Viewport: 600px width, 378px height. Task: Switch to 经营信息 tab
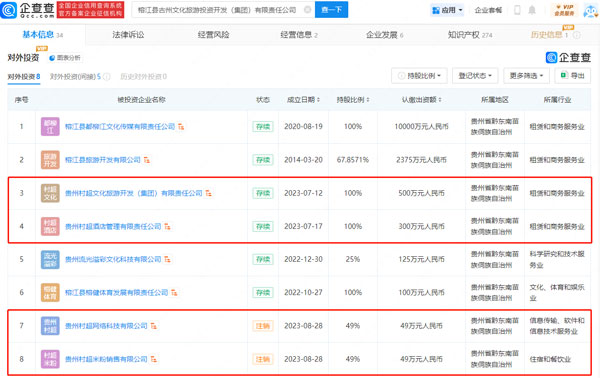click(299, 35)
